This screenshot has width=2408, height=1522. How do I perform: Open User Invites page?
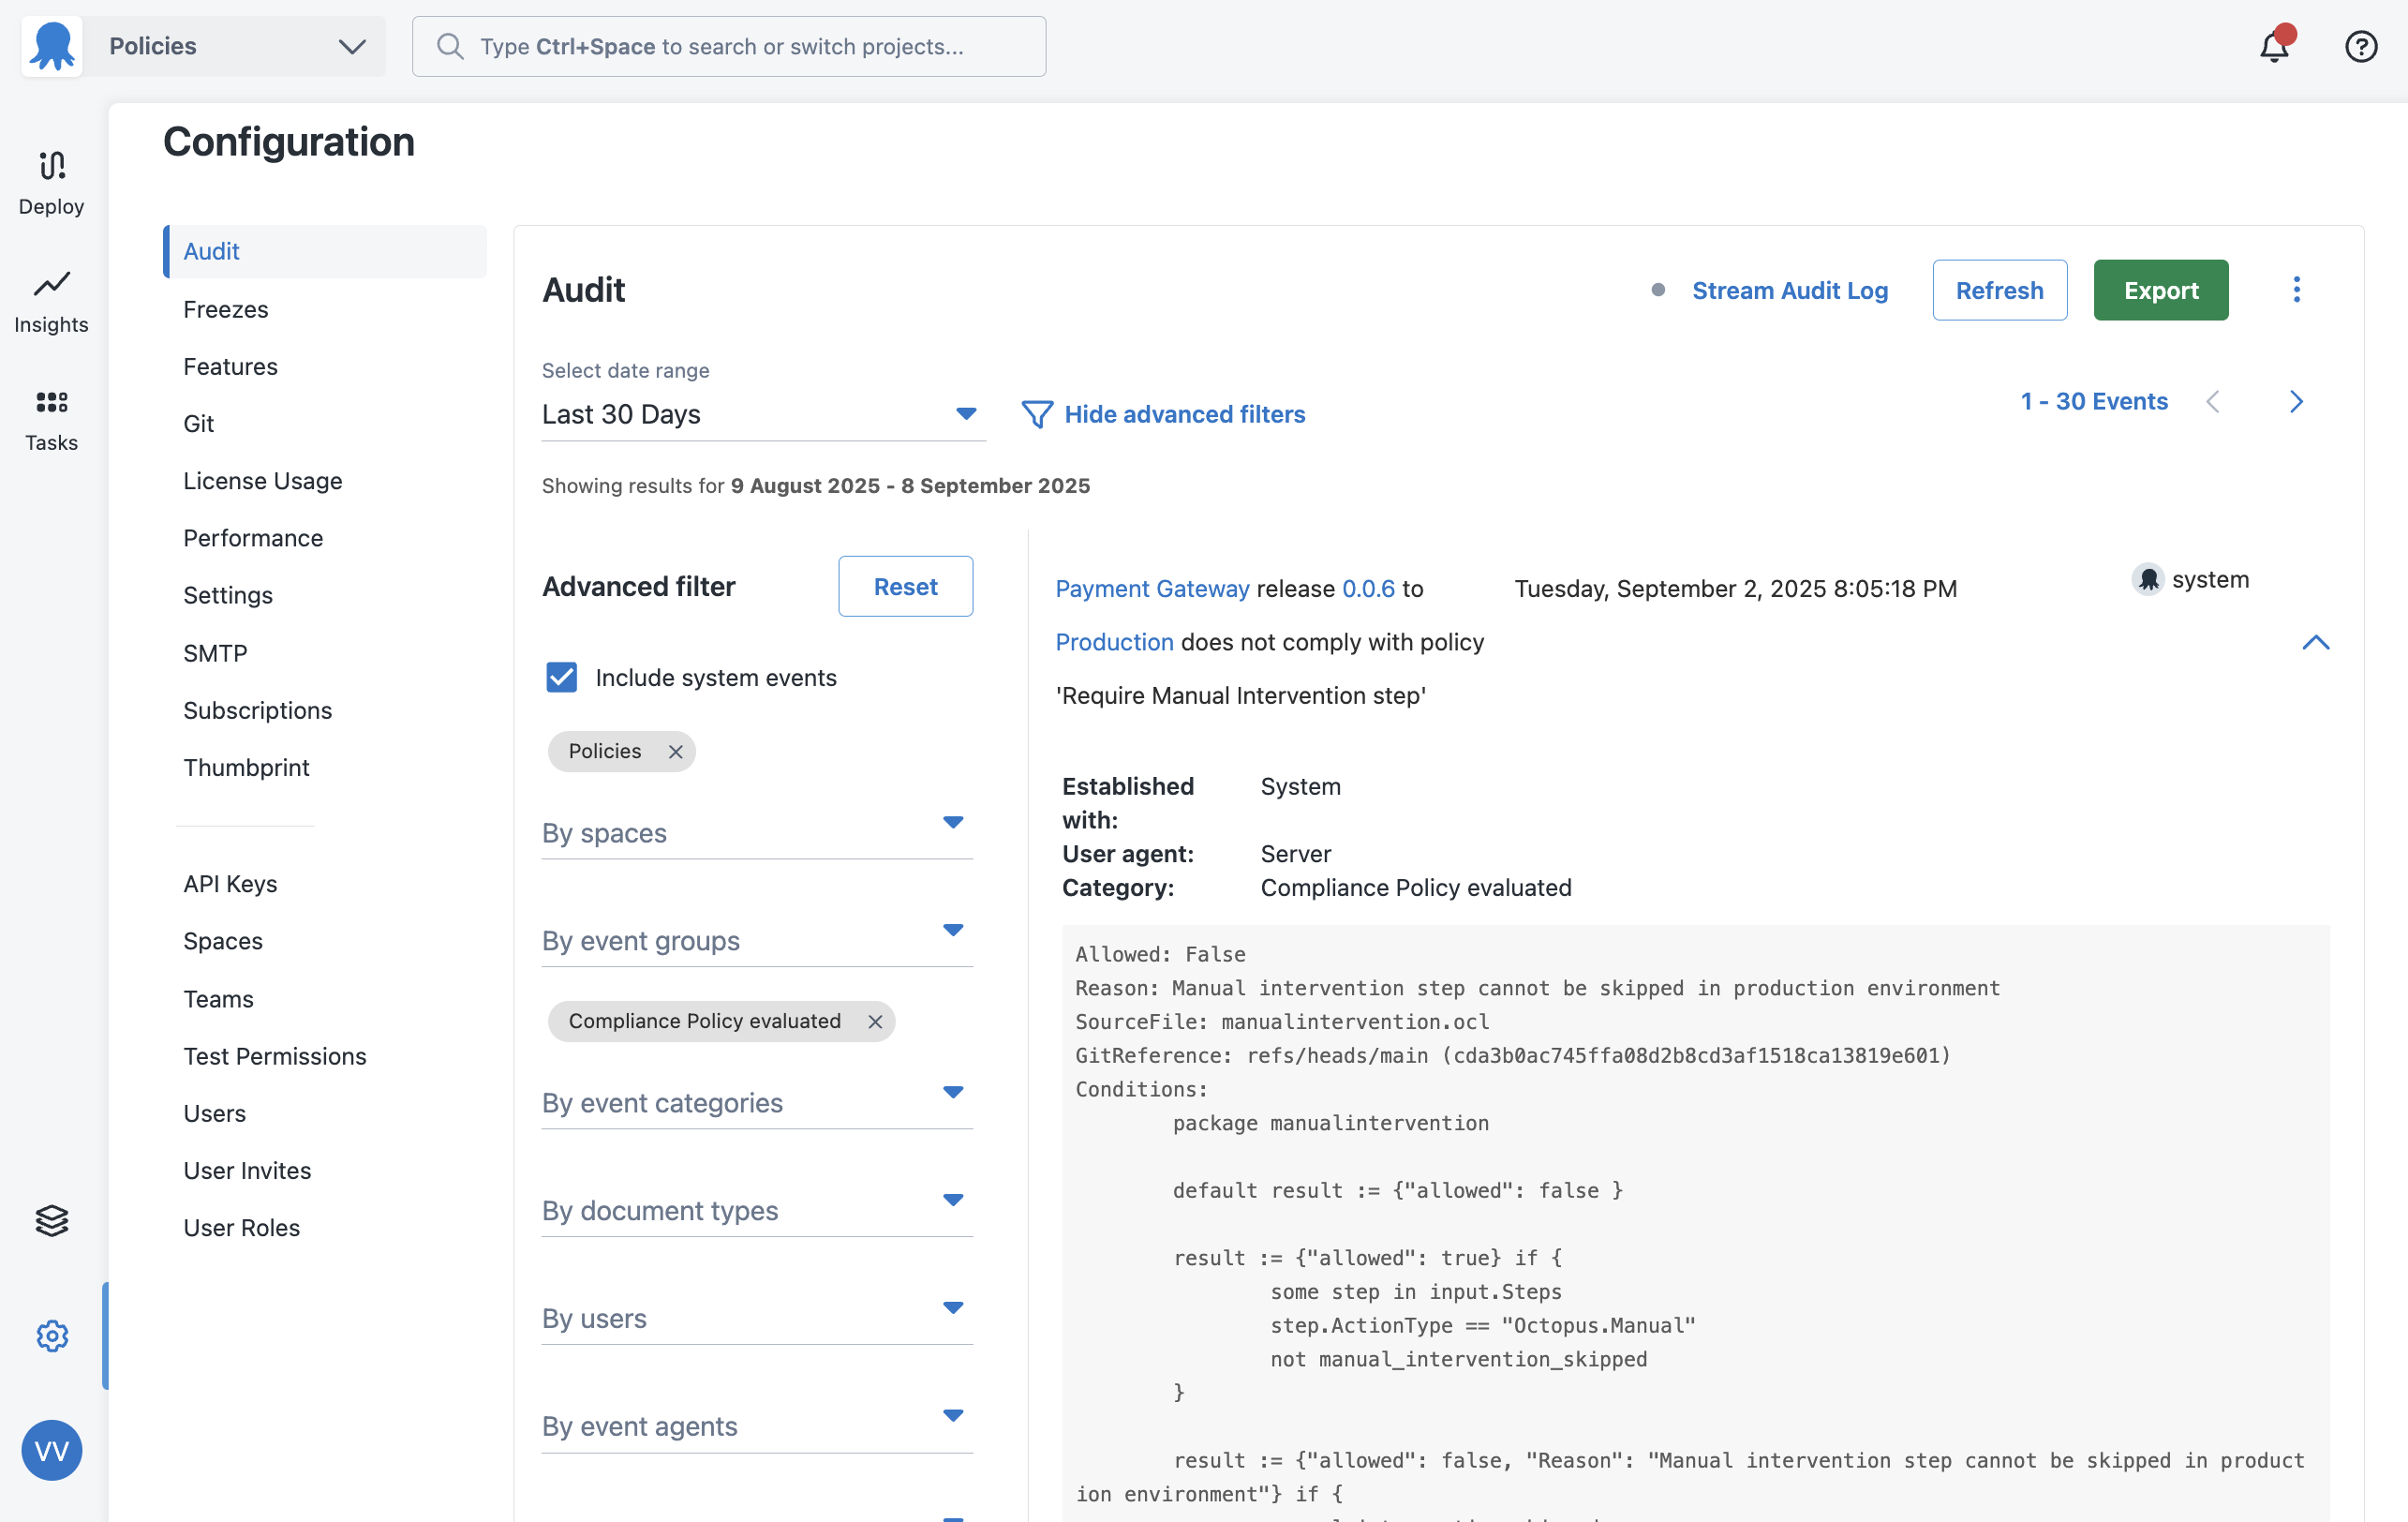point(247,1170)
